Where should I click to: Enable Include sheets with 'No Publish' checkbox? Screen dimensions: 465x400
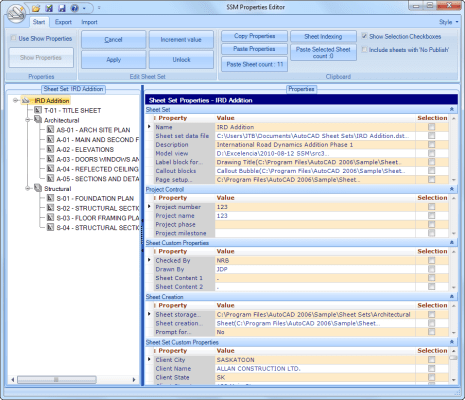364,49
